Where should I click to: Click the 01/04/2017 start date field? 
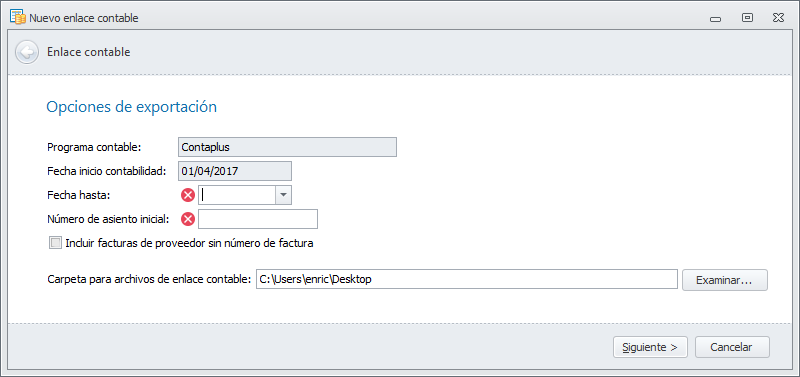point(235,171)
